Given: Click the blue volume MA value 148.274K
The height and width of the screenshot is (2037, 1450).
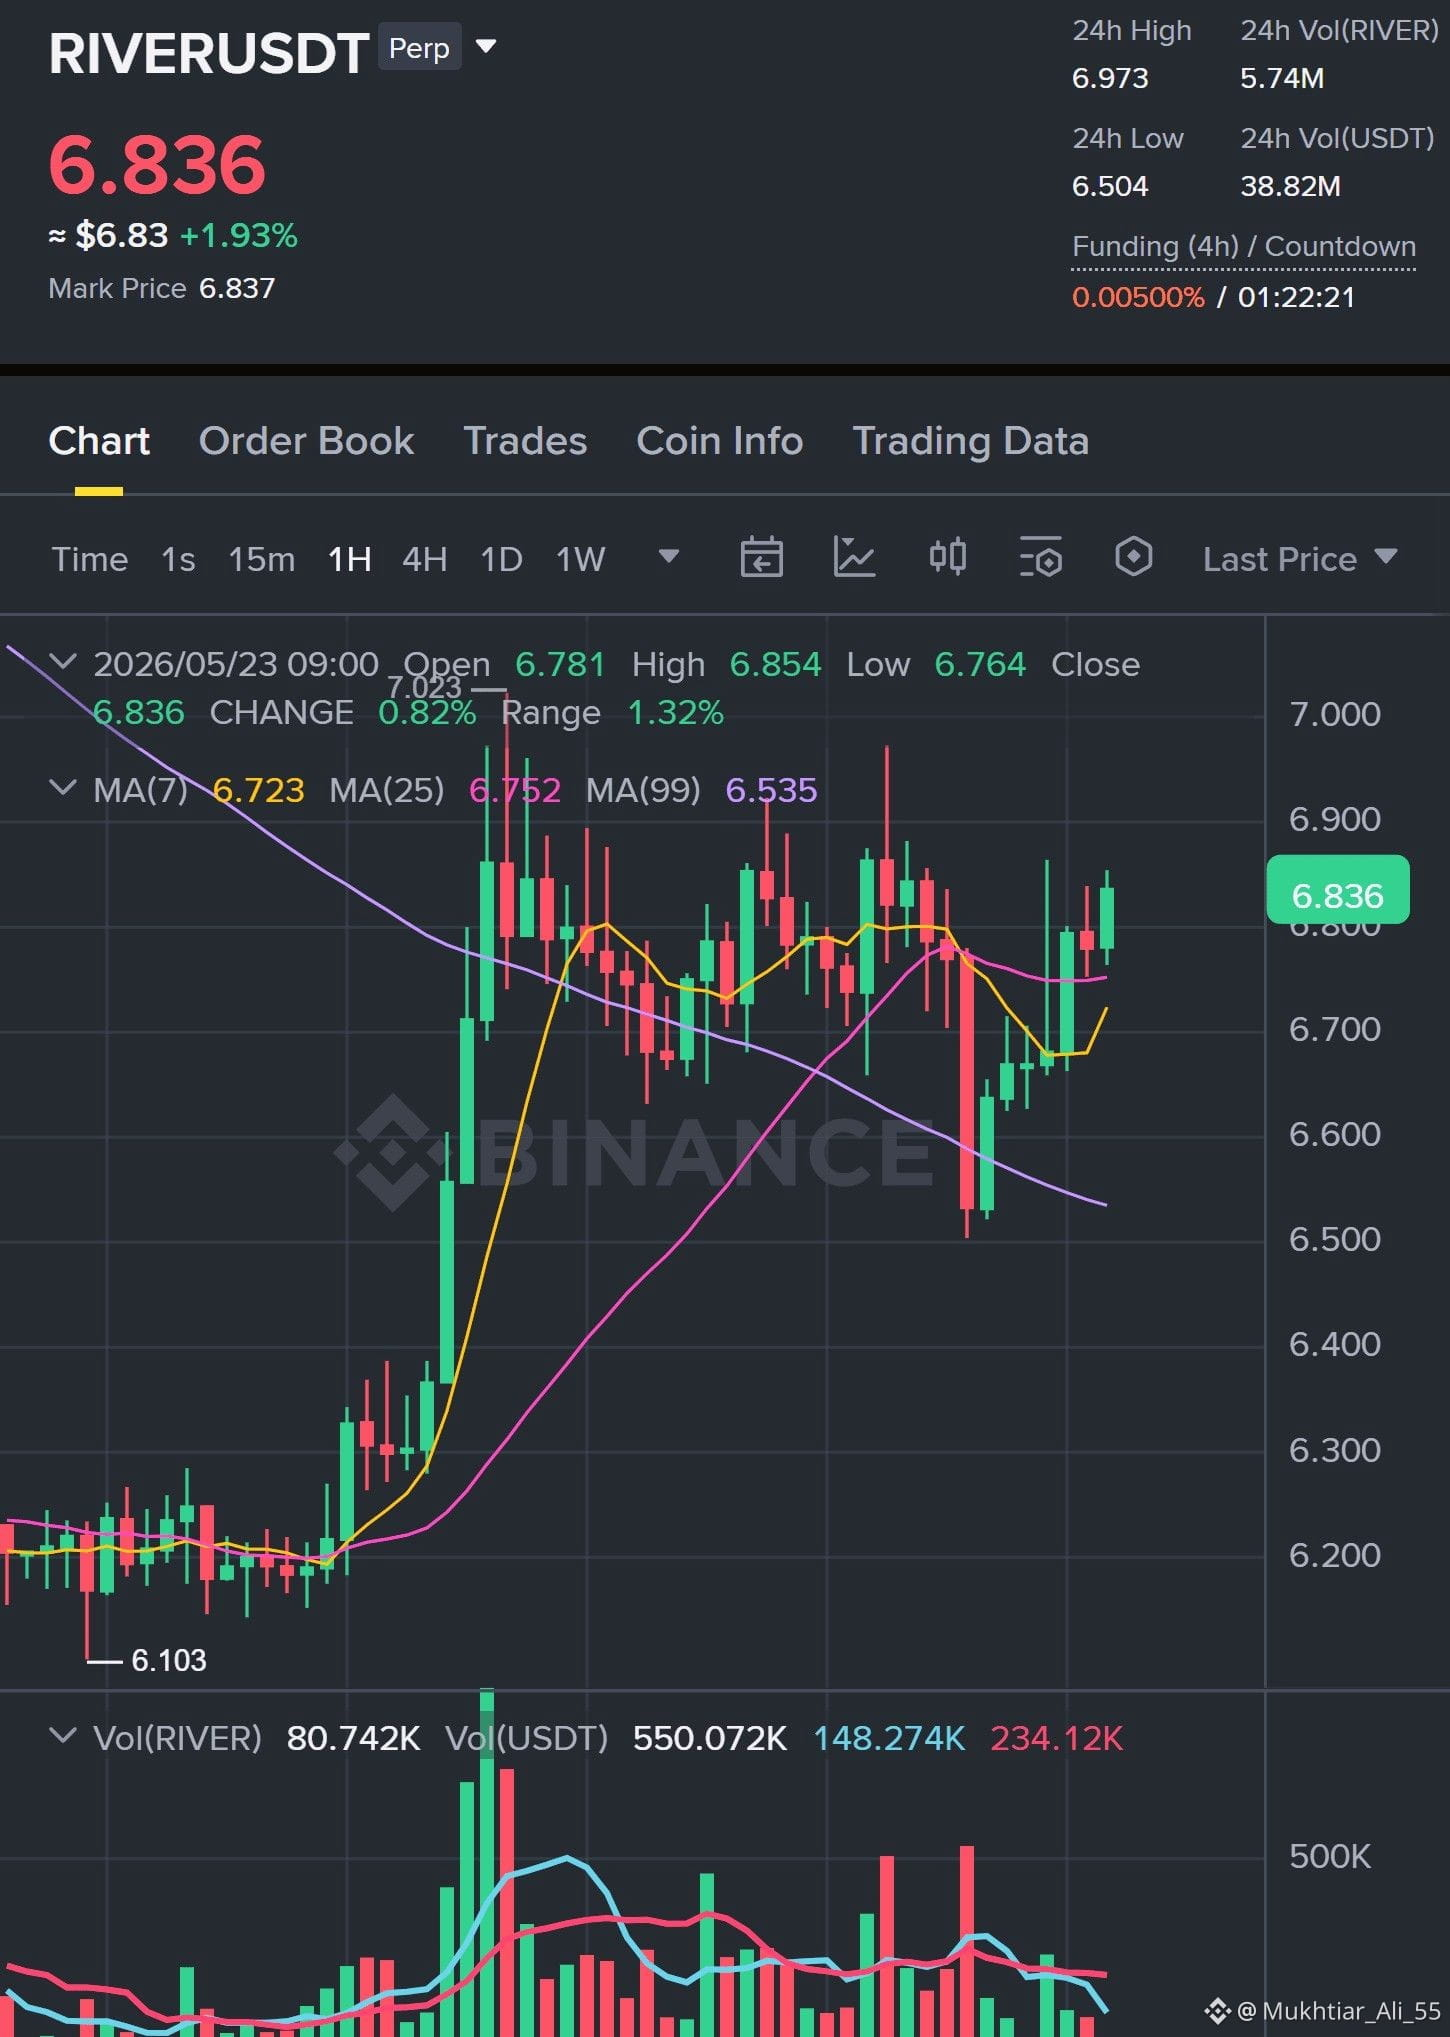Looking at the screenshot, I should (x=889, y=1738).
